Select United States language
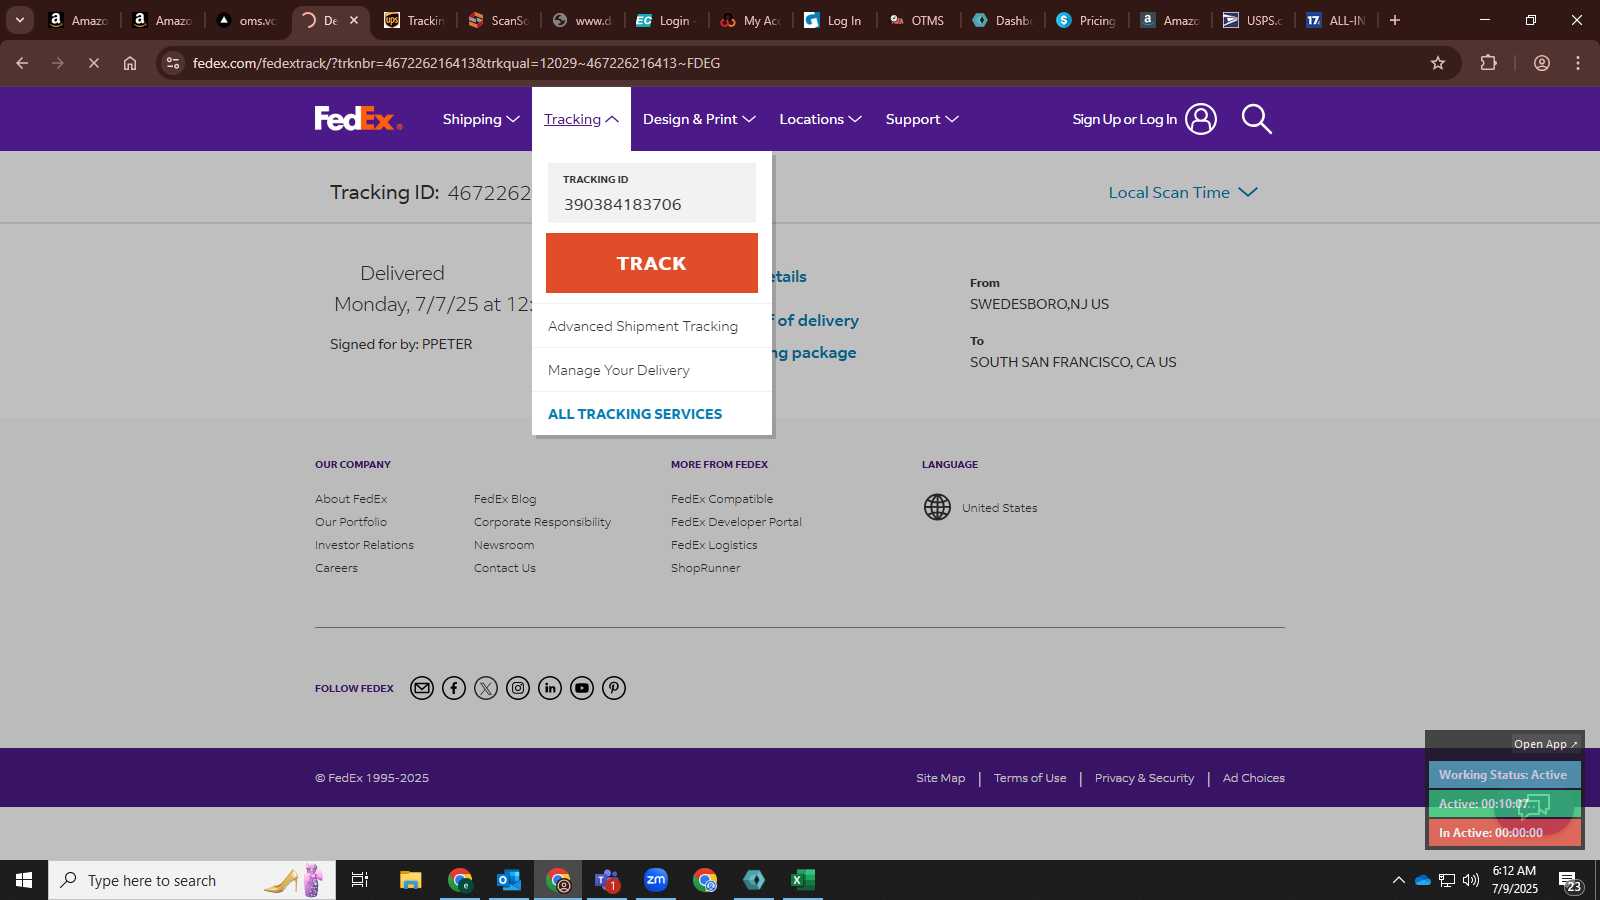Viewport: 1600px width, 900px height. click(x=999, y=508)
